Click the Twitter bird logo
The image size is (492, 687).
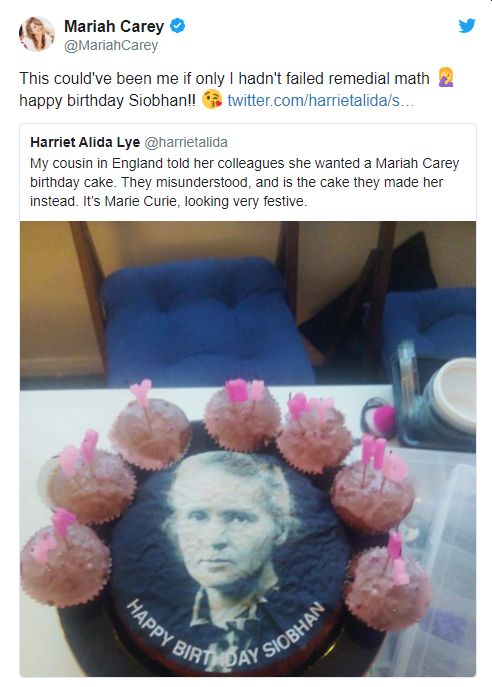pyautogui.click(x=467, y=26)
